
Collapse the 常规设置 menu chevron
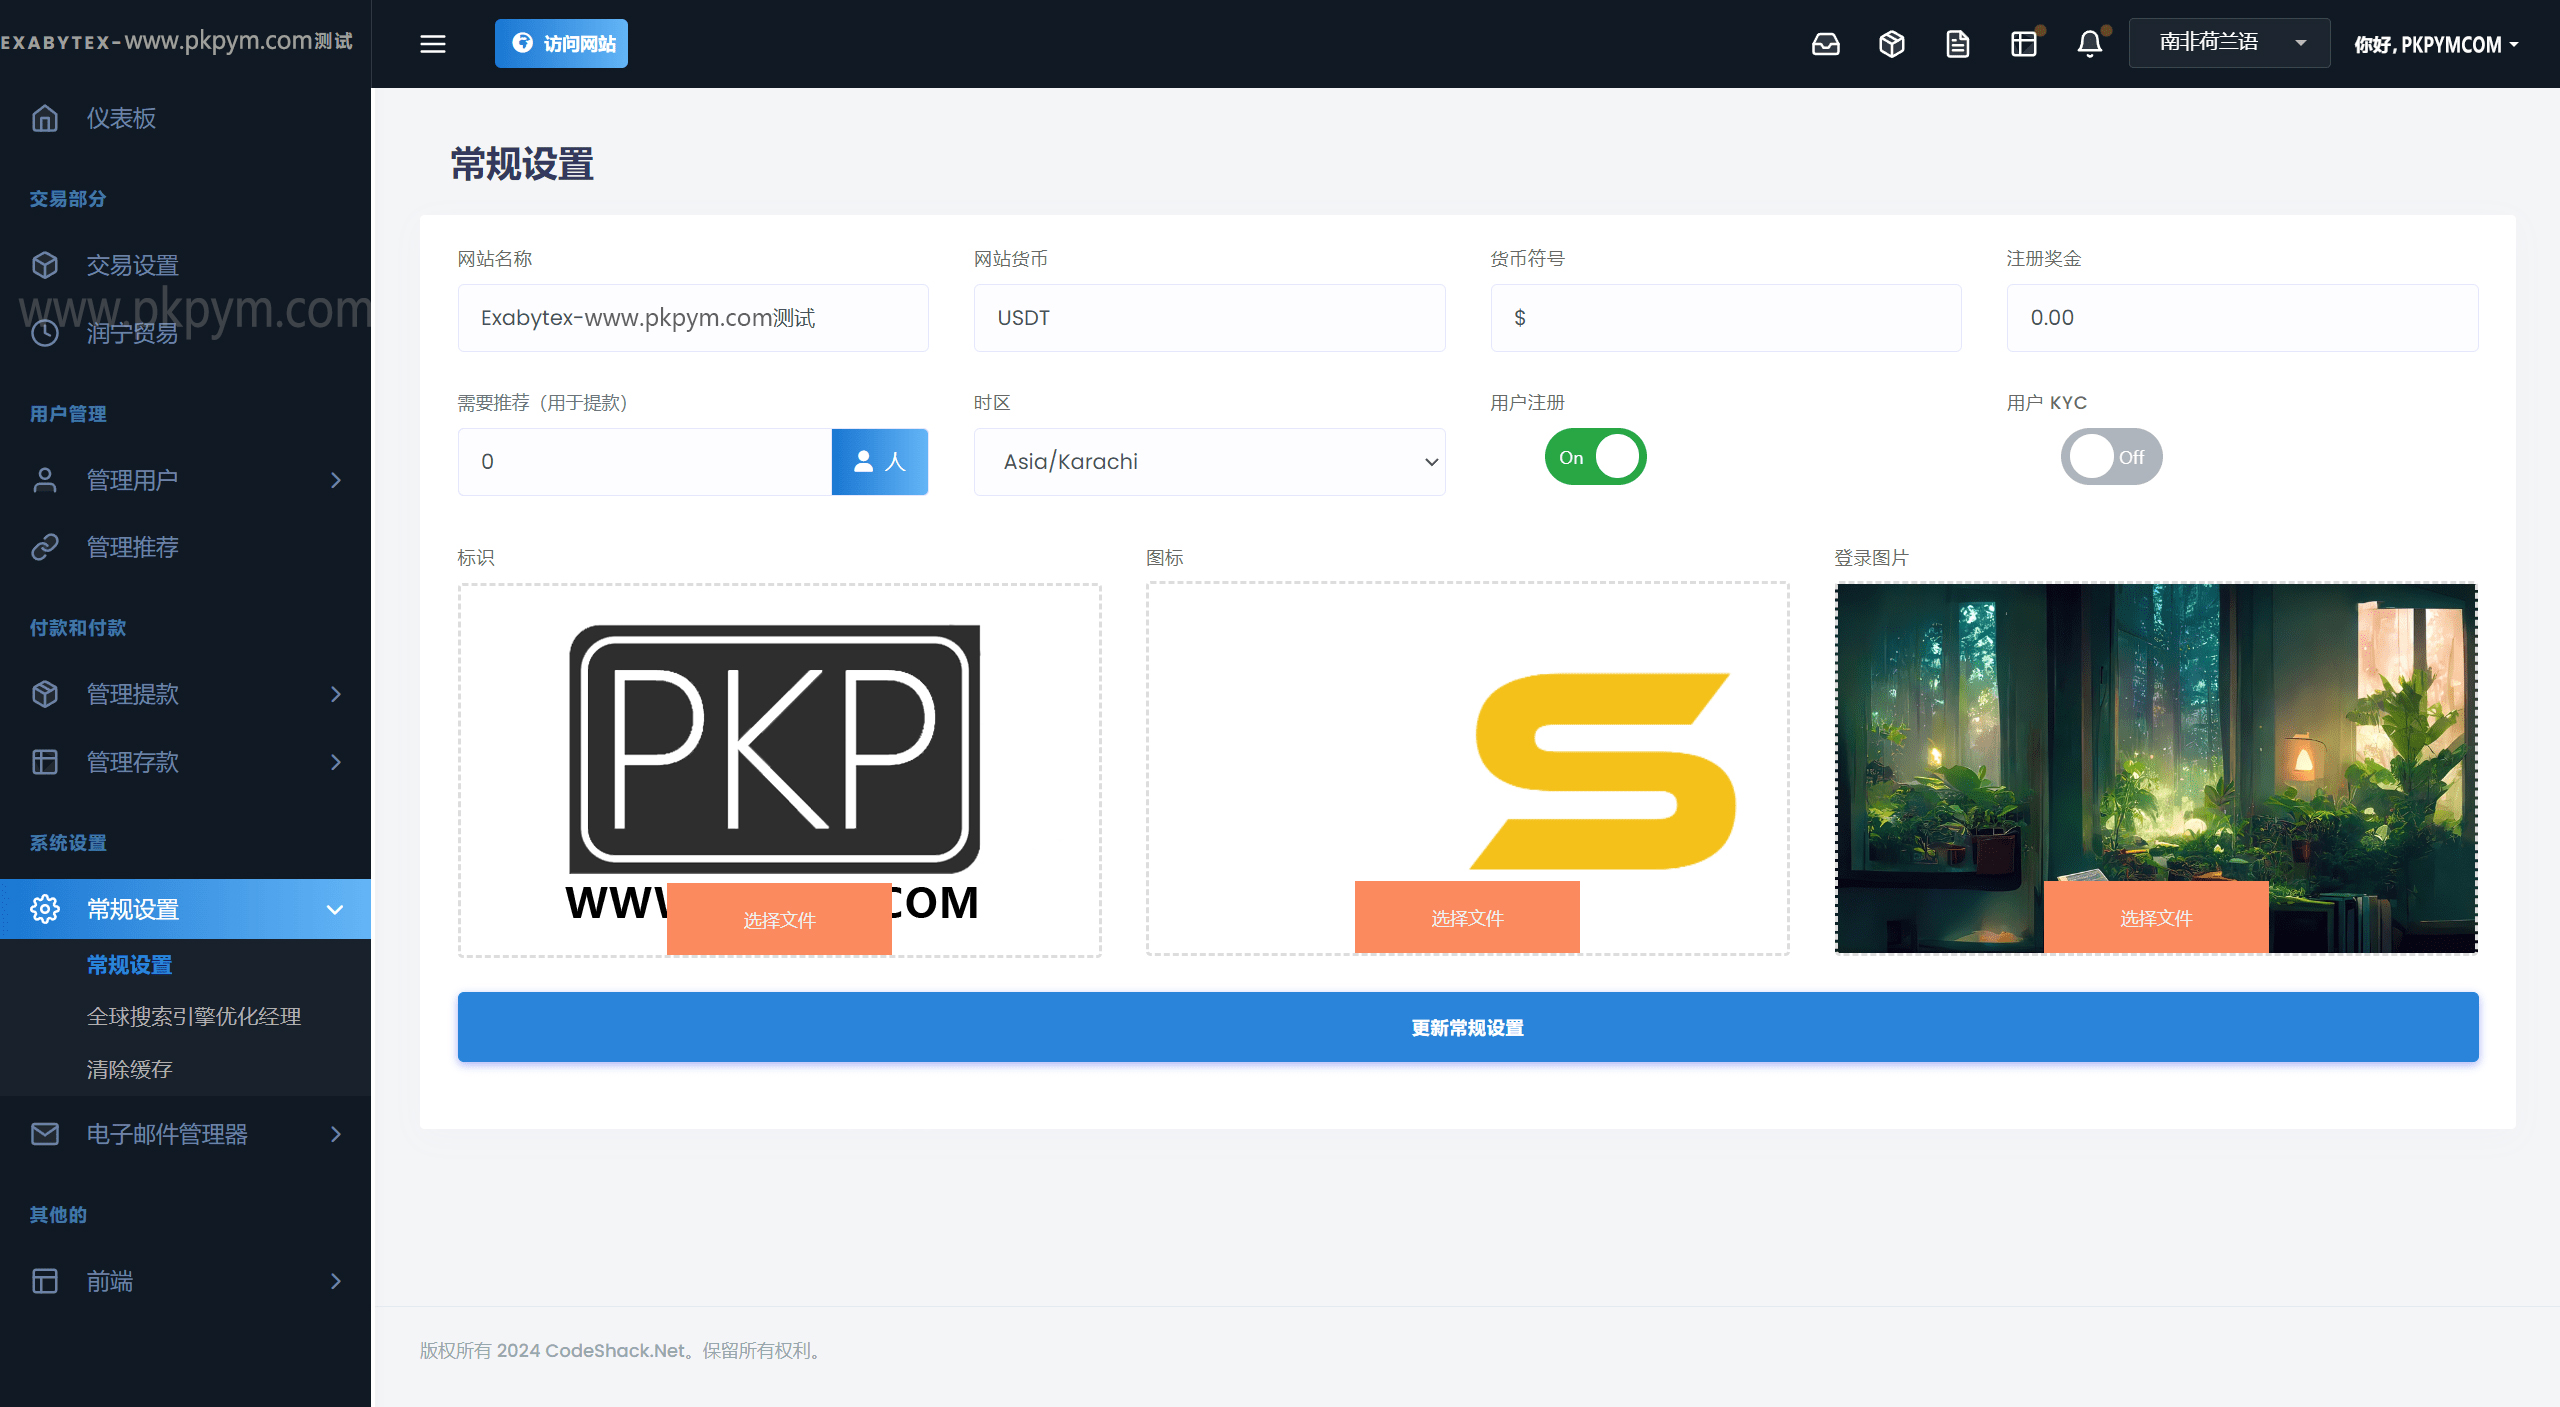click(335, 909)
